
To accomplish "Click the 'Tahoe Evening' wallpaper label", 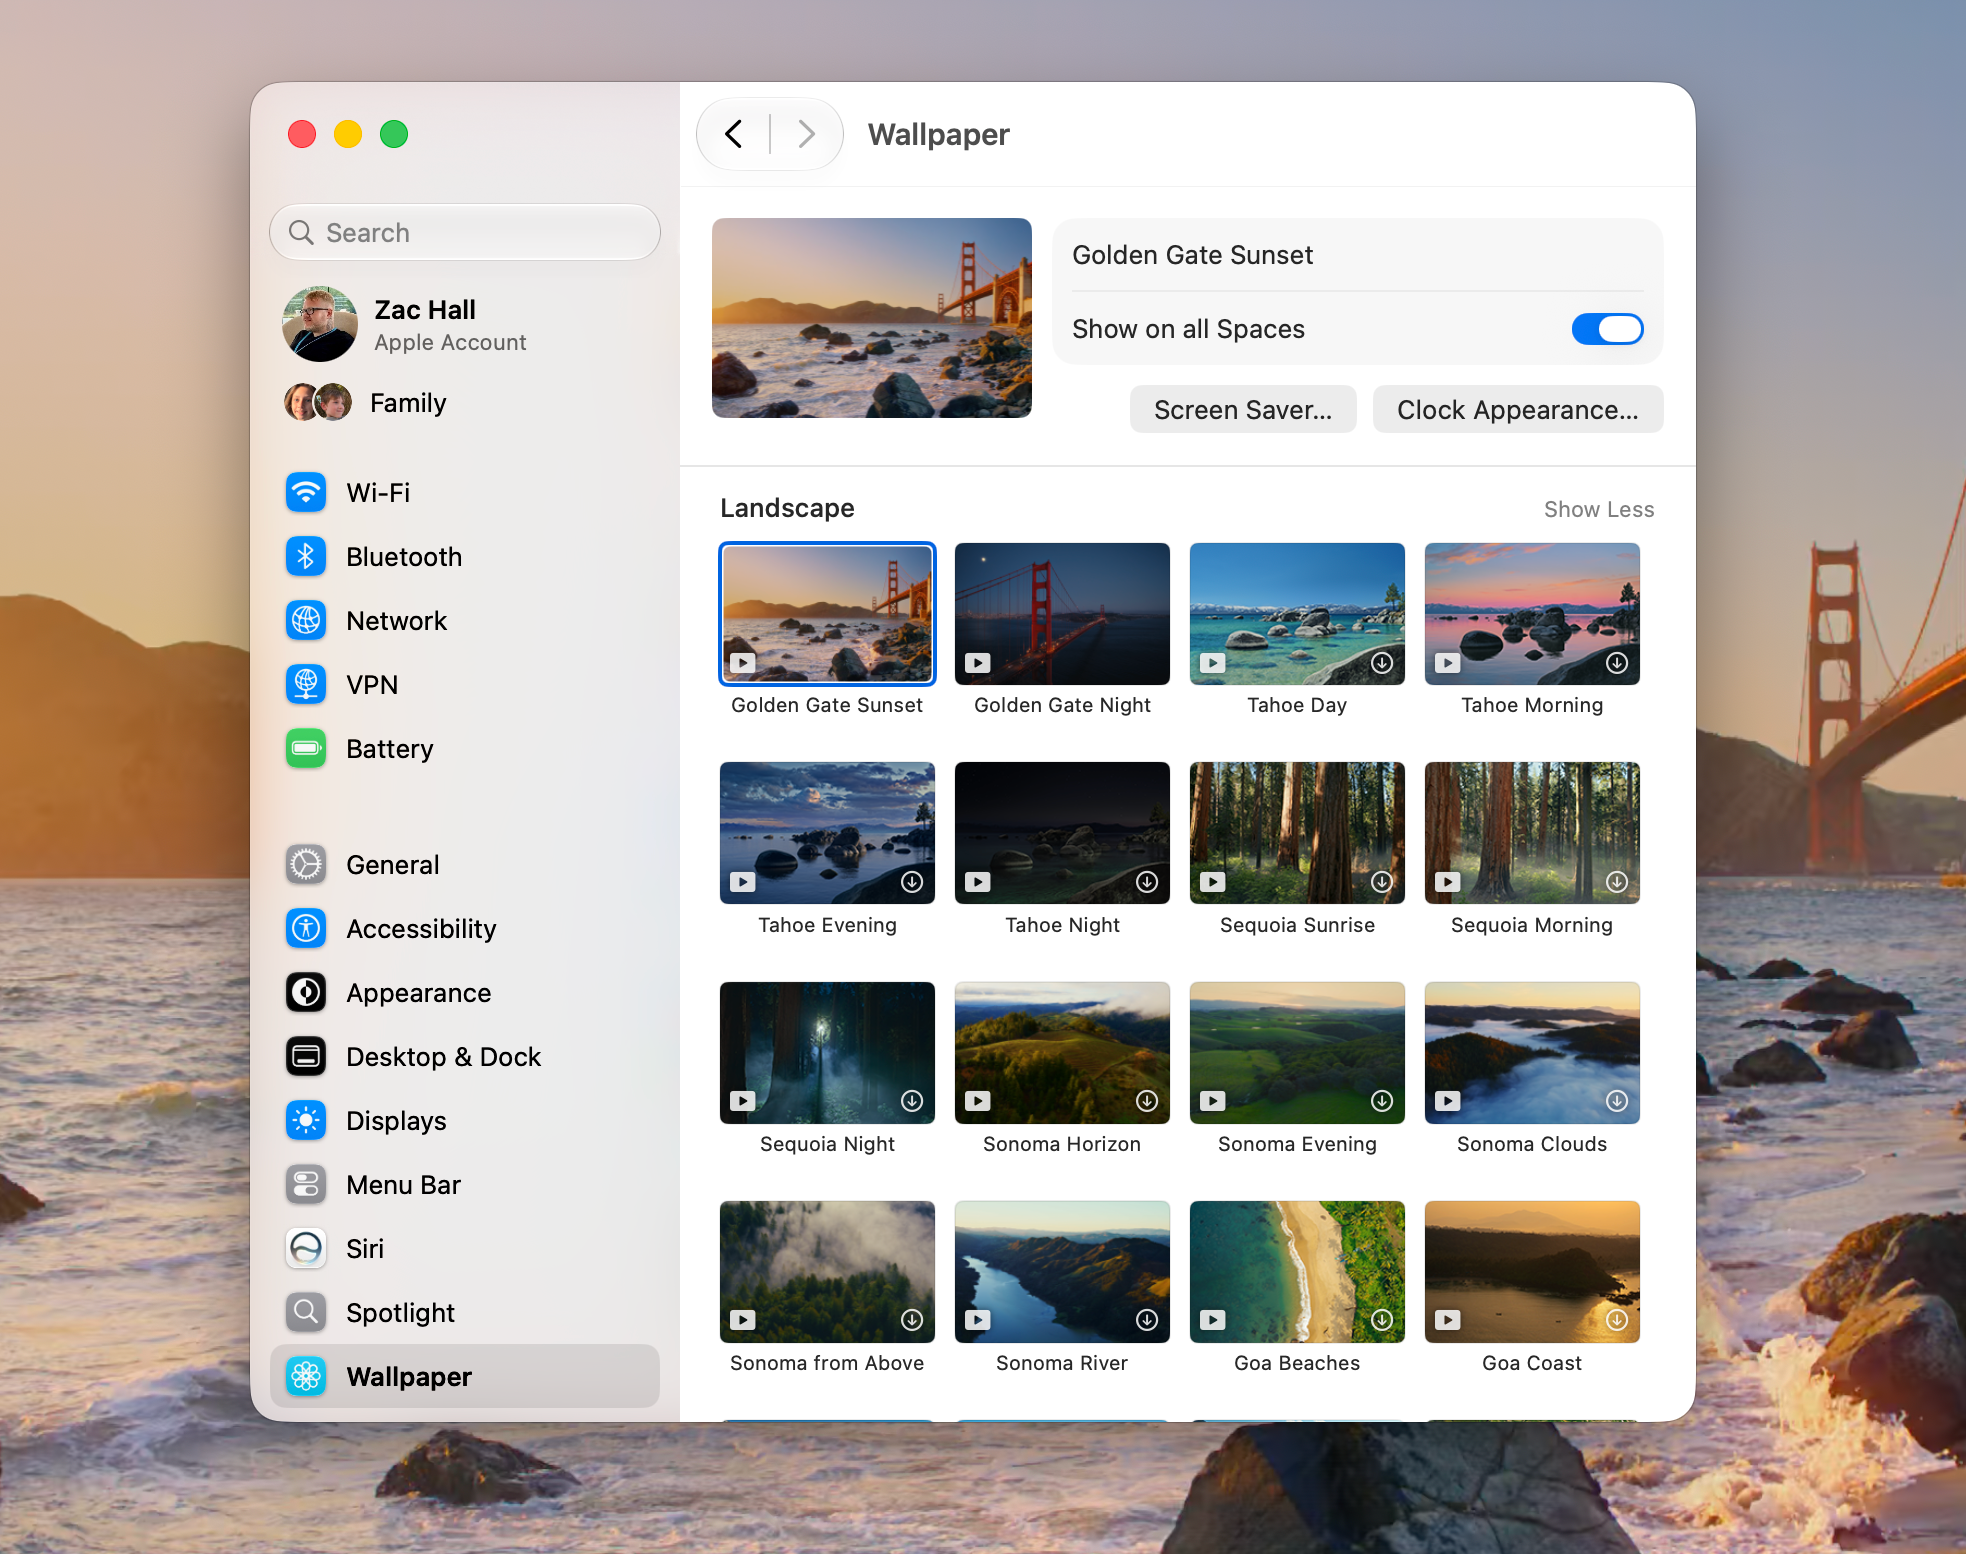I will pyautogui.click(x=827, y=925).
